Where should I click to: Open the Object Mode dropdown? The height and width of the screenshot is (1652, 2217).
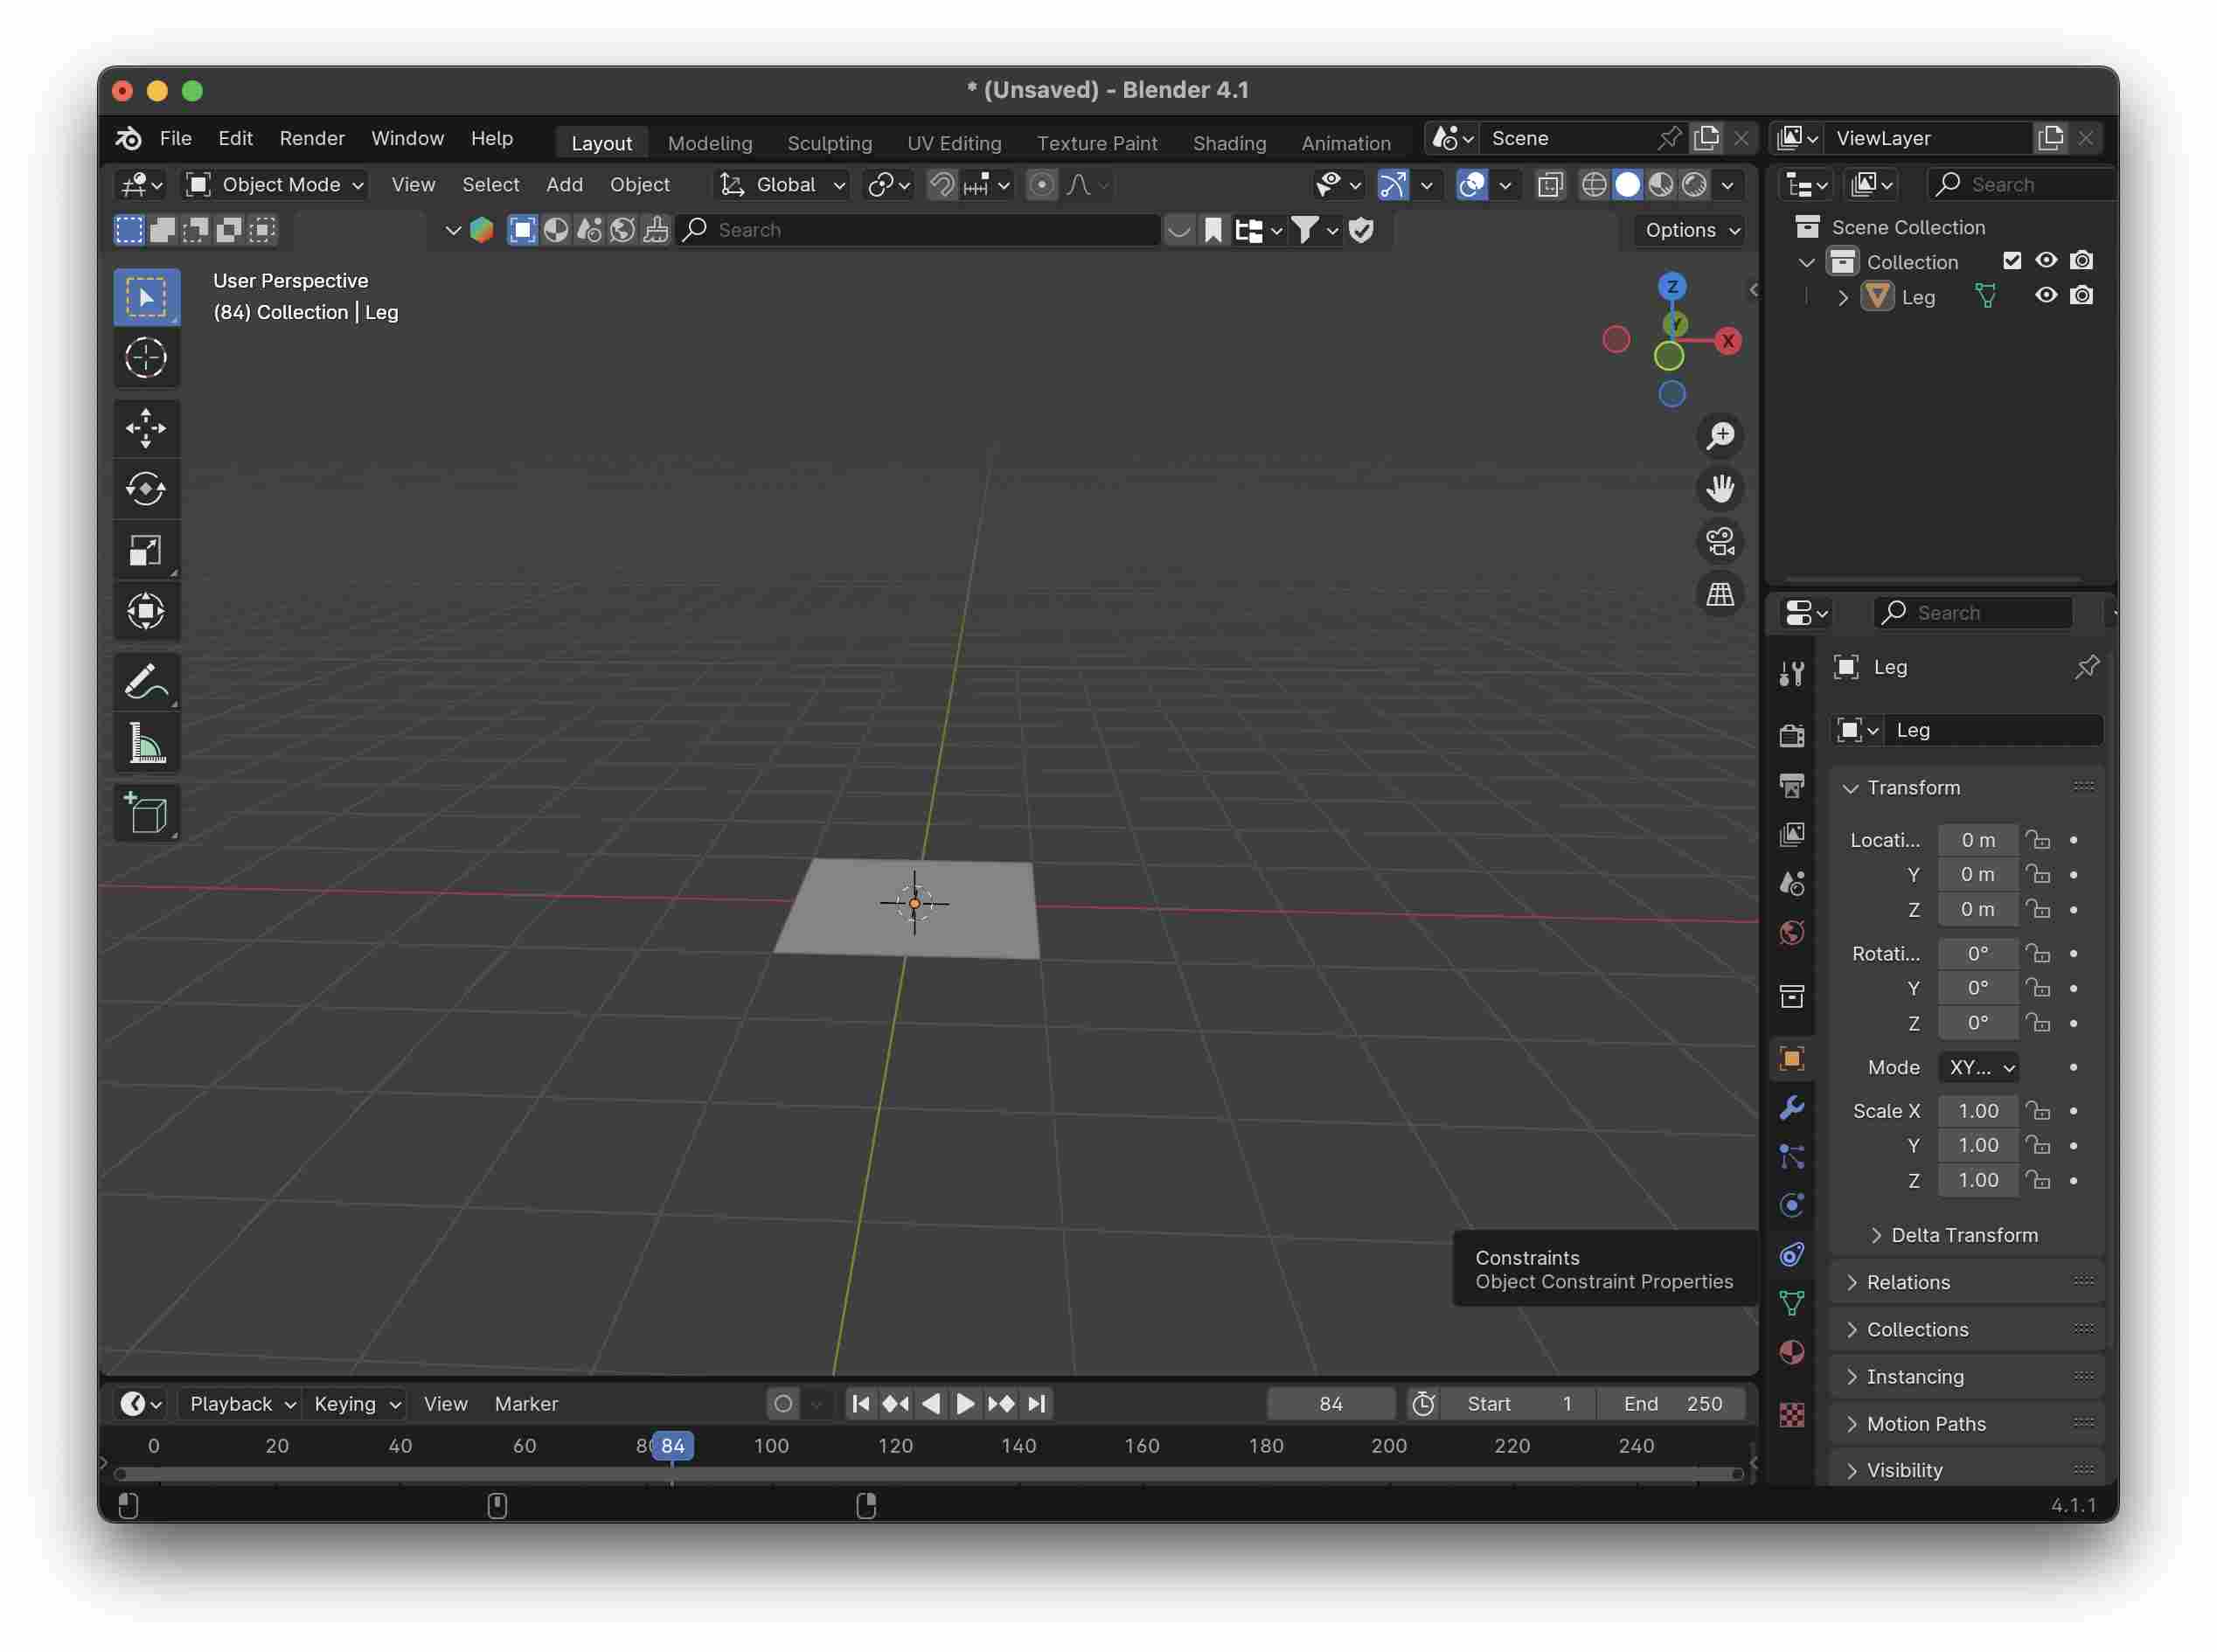click(276, 185)
